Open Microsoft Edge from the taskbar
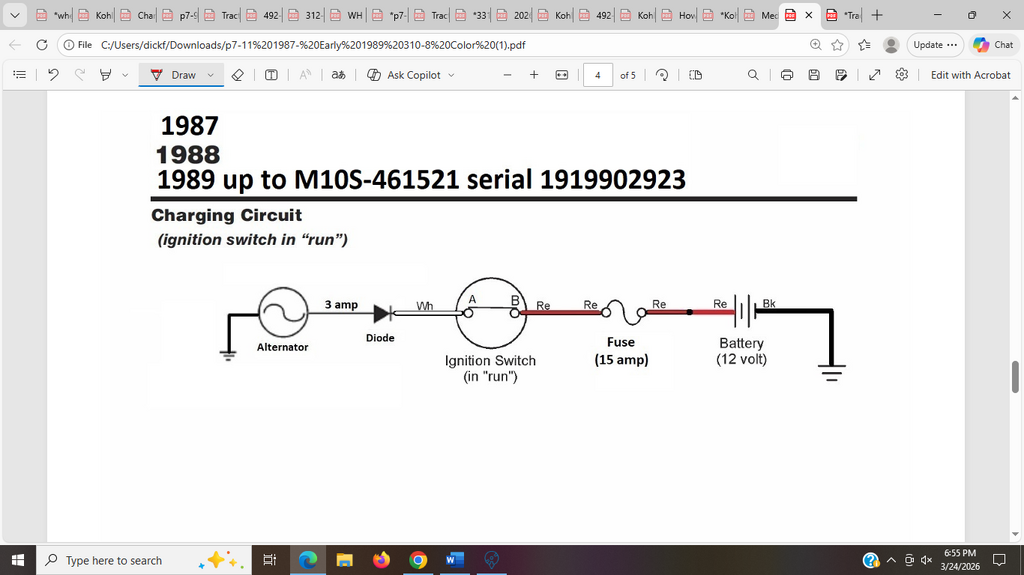1024x575 pixels. pos(308,560)
